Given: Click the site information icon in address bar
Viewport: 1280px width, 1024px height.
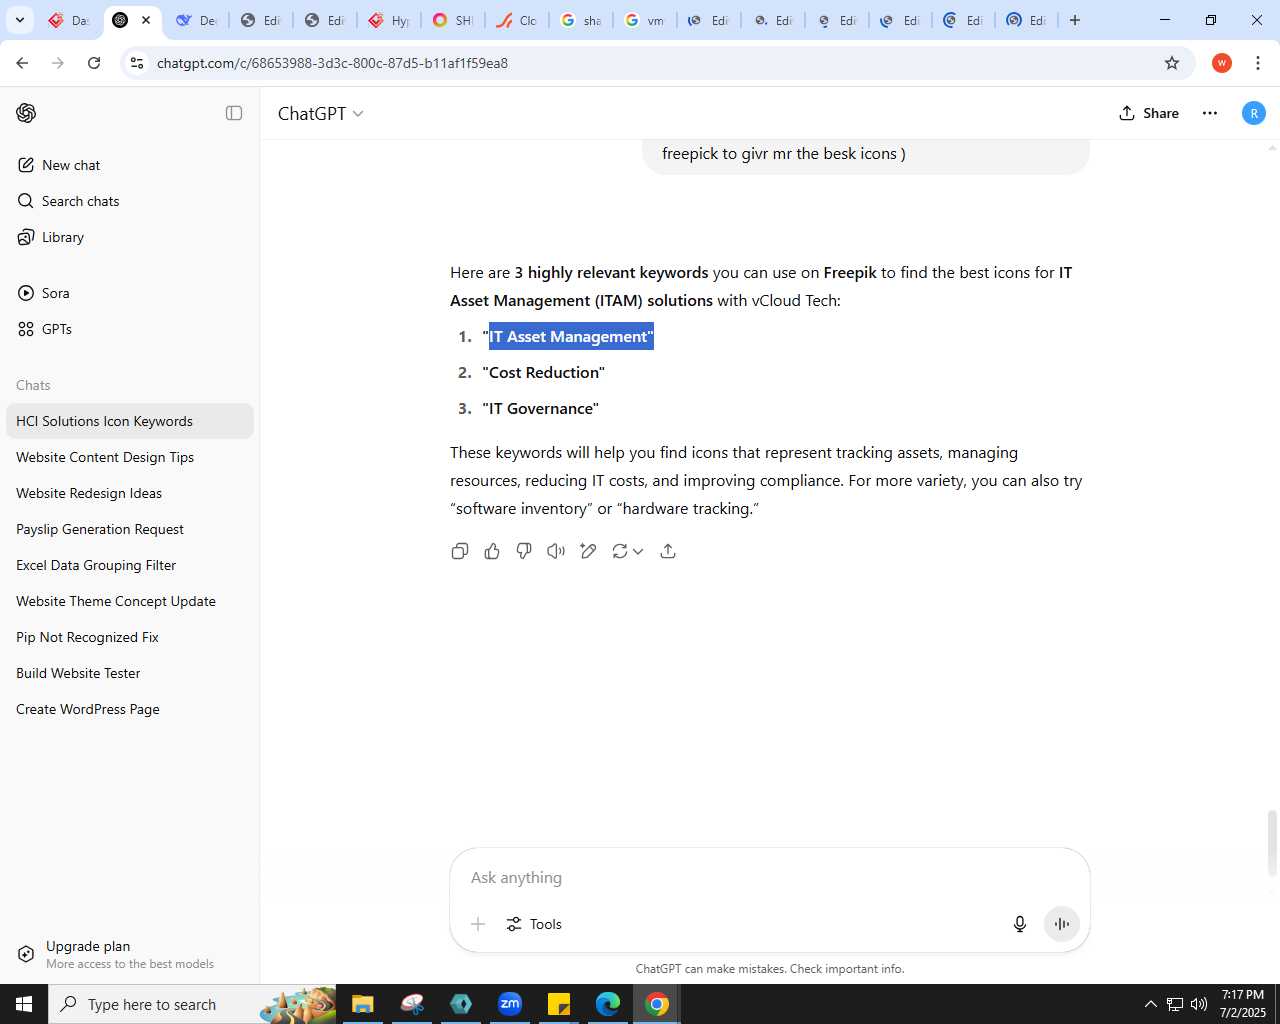Looking at the screenshot, I should [137, 63].
